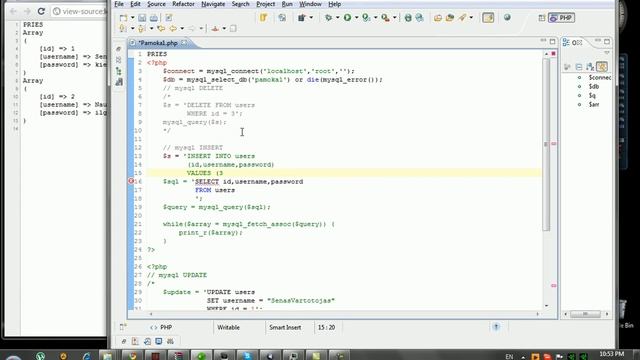Click the clock in system tray
Screen dimensions: 640x360
click(x=612, y=354)
